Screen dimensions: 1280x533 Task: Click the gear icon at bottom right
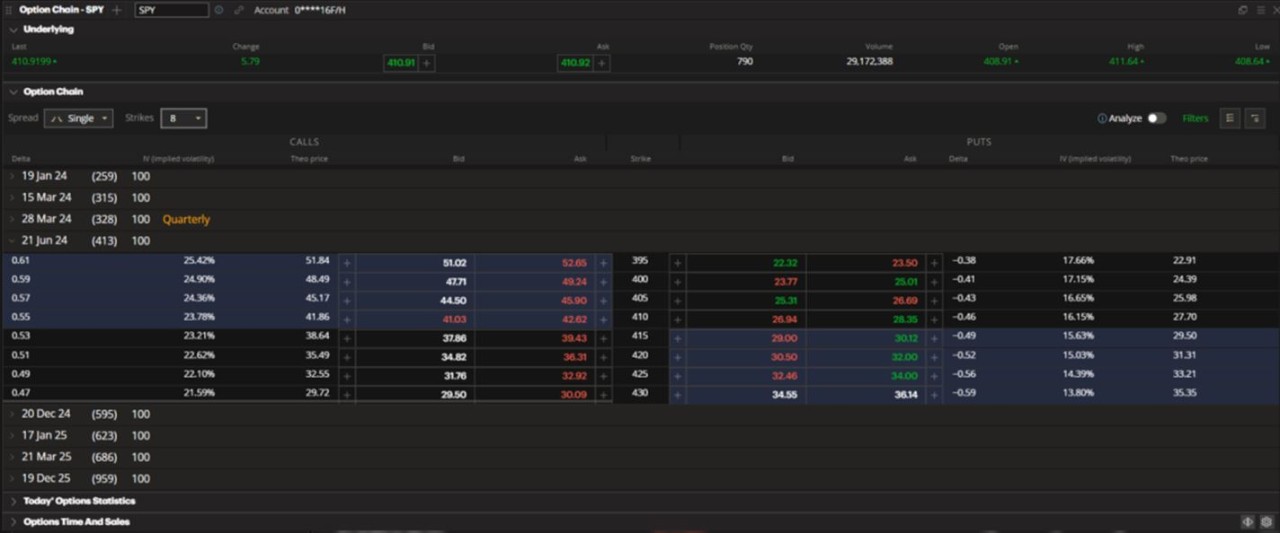pos(1266,522)
